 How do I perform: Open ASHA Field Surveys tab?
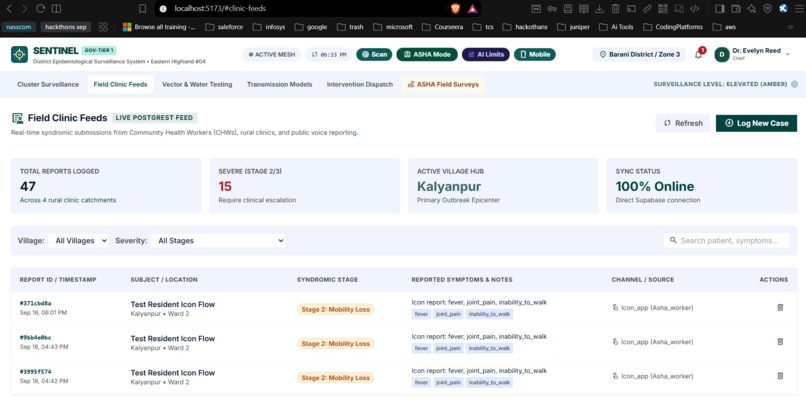click(443, 84)
